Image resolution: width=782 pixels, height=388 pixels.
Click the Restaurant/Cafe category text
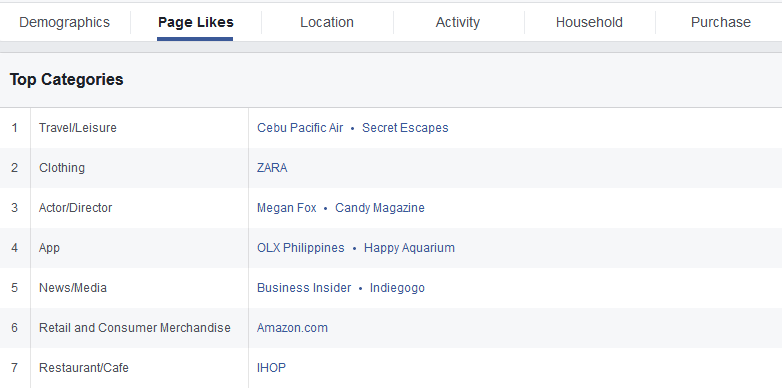pyautogui.click(x=84, y=368)
